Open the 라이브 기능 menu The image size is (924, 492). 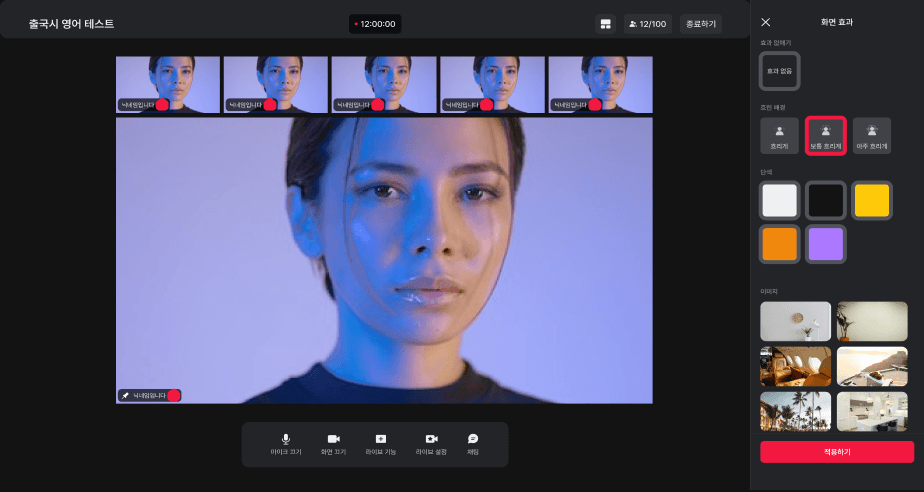click(x=381, y=444)
